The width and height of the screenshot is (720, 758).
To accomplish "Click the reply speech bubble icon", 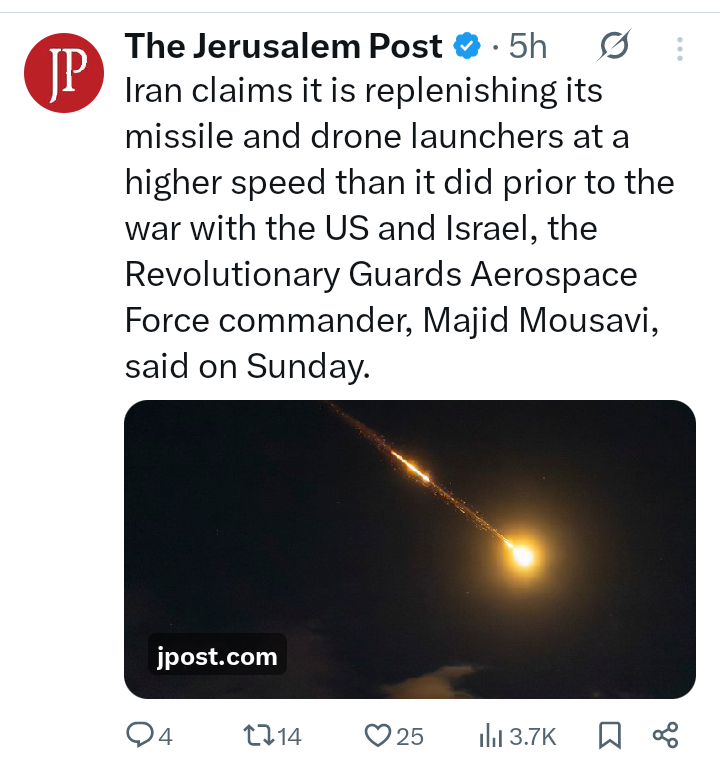I will point(140,736).
